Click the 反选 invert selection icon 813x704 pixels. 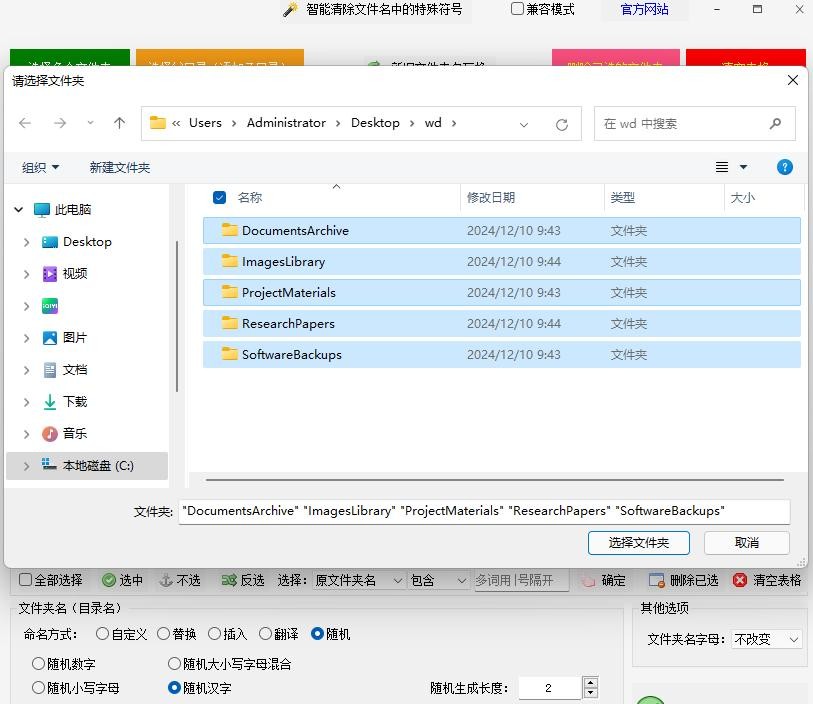click(x=229, y=580)
